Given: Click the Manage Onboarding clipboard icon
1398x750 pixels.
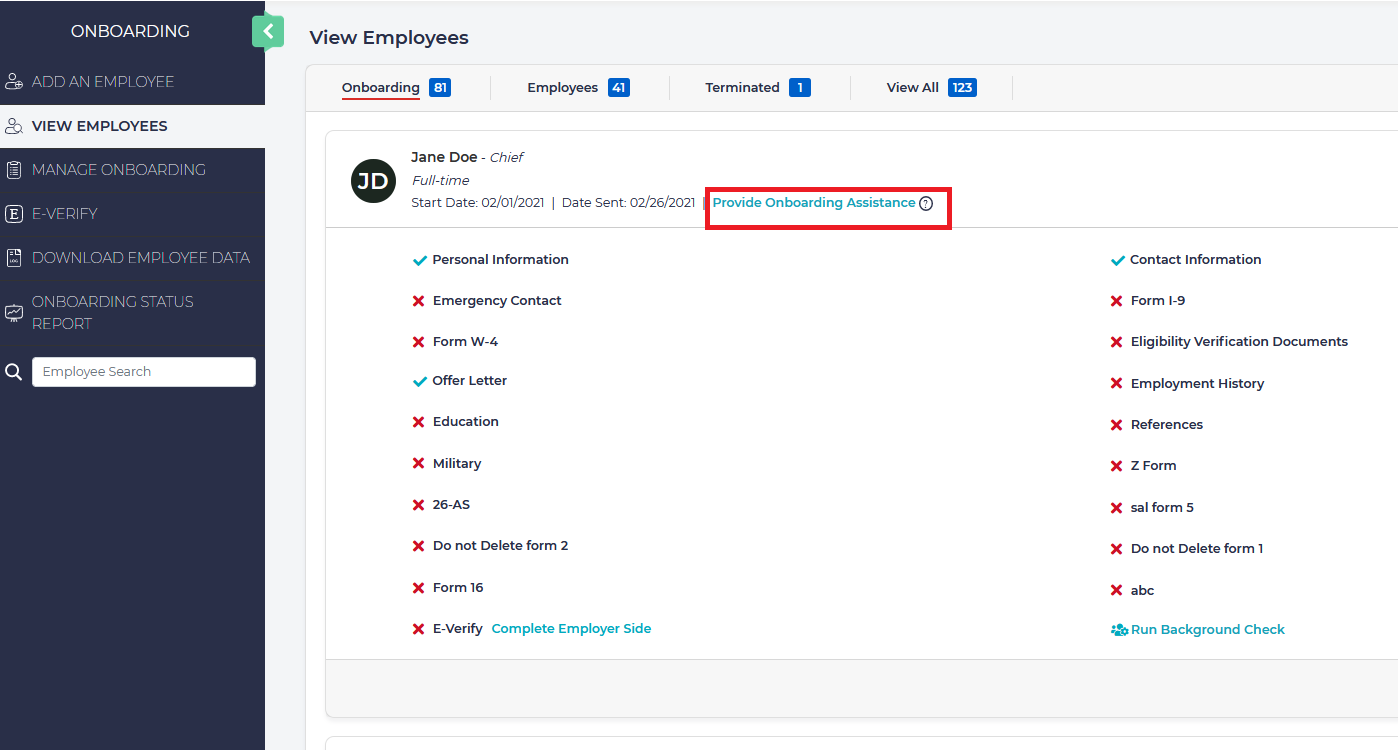Looking at the screenshot, I should tap(14, 170).
